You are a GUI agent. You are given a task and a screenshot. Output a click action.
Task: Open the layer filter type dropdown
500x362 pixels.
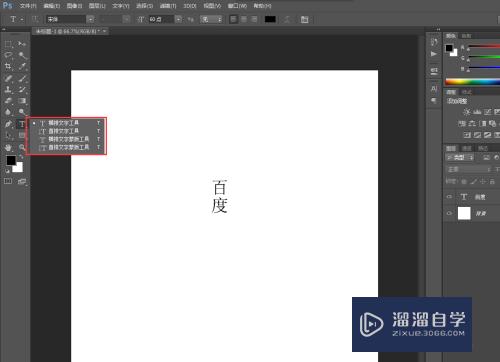(x=461, y=157)
